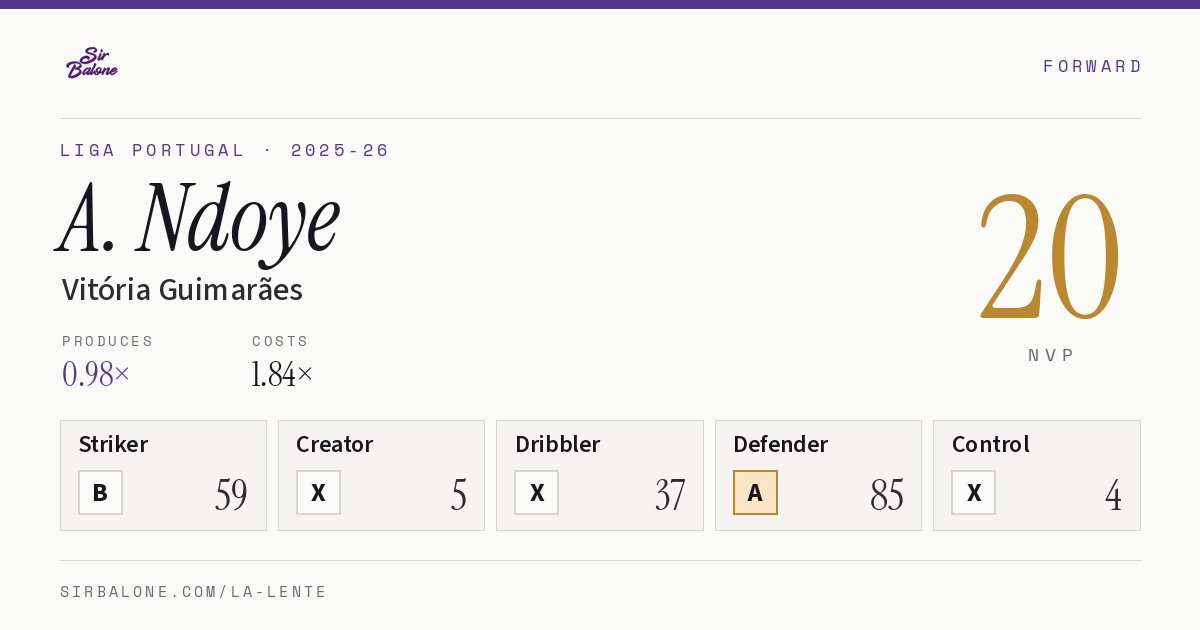The height and width of the screenshot is (630, 1200).
Task: Click the X grade badge under Creator
Action: [x=318, y=492]
